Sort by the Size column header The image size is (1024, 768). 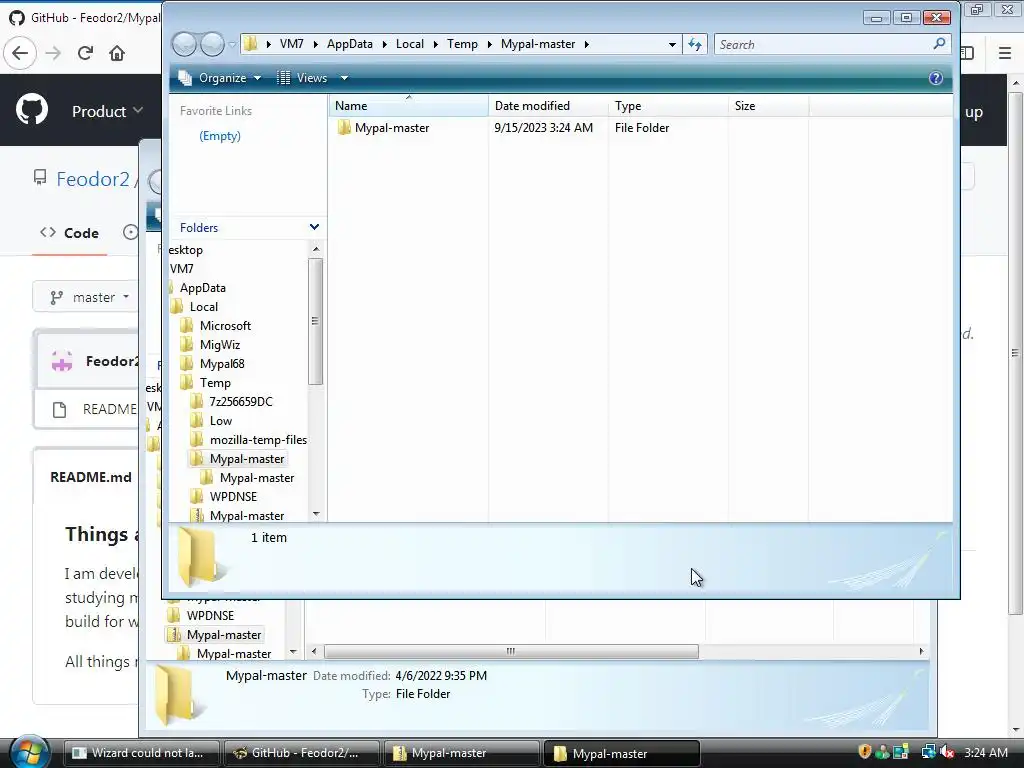768,106
